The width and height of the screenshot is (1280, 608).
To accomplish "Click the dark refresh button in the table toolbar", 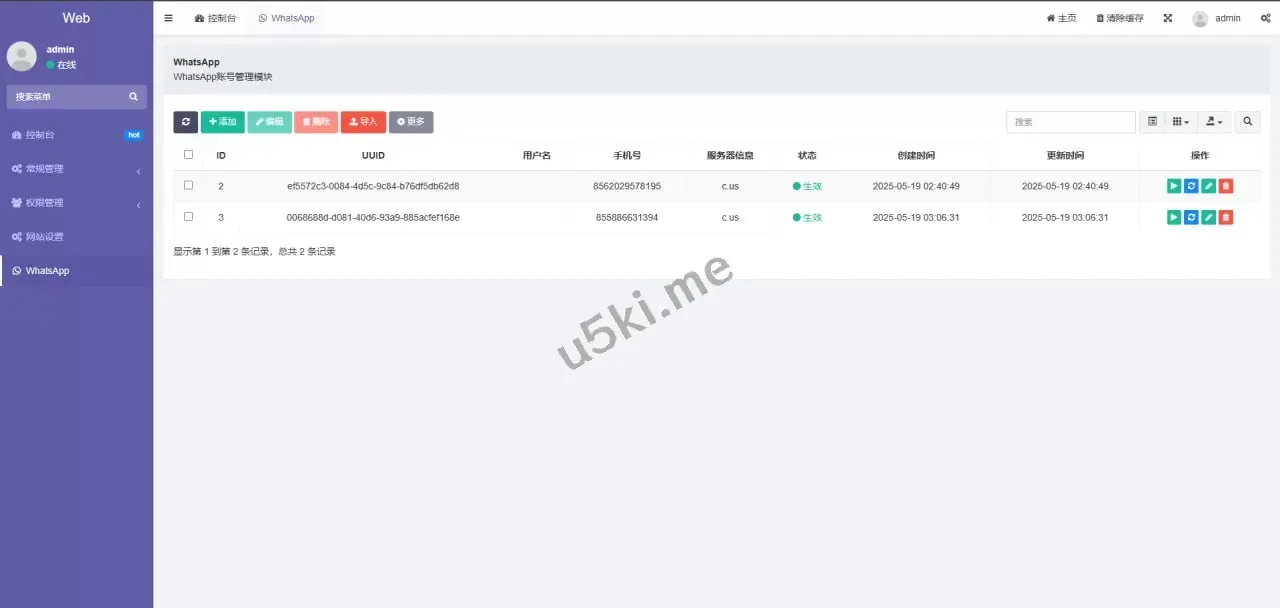I will pos(185,122).
